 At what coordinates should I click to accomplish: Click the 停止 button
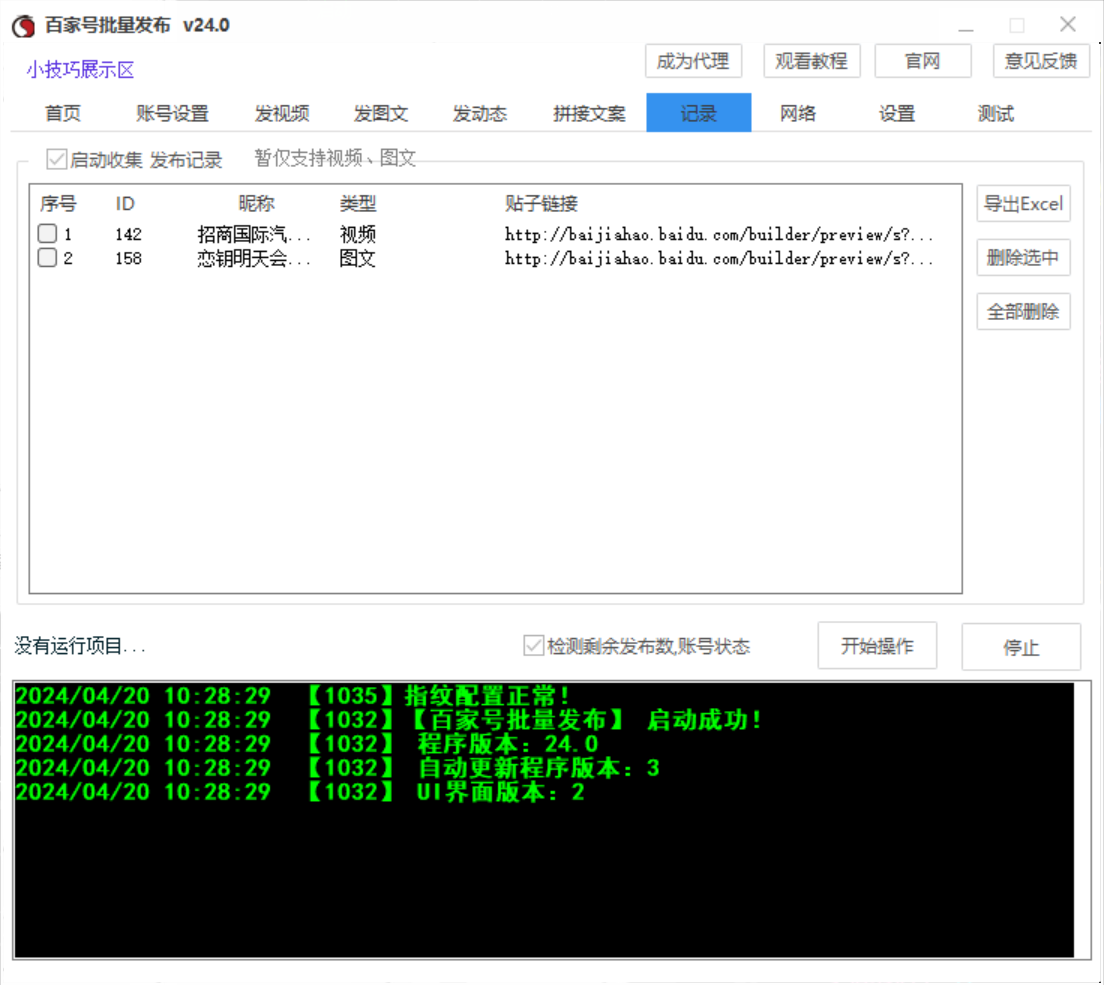pos(1021,647)
